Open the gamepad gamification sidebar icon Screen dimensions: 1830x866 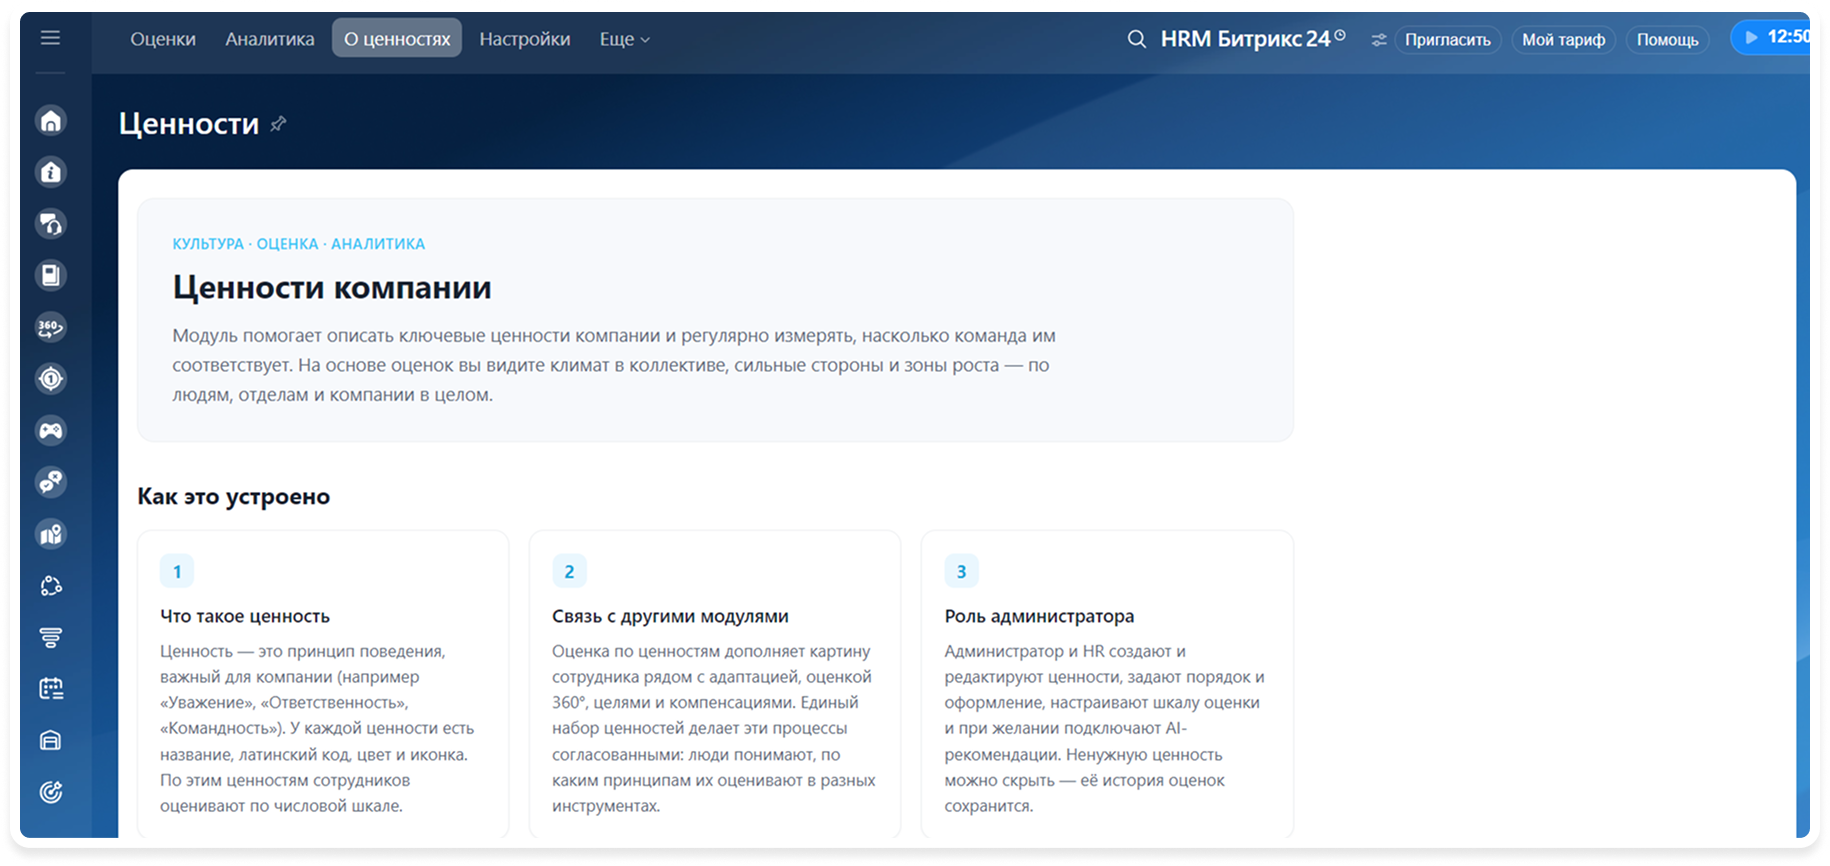coord(51,431)
